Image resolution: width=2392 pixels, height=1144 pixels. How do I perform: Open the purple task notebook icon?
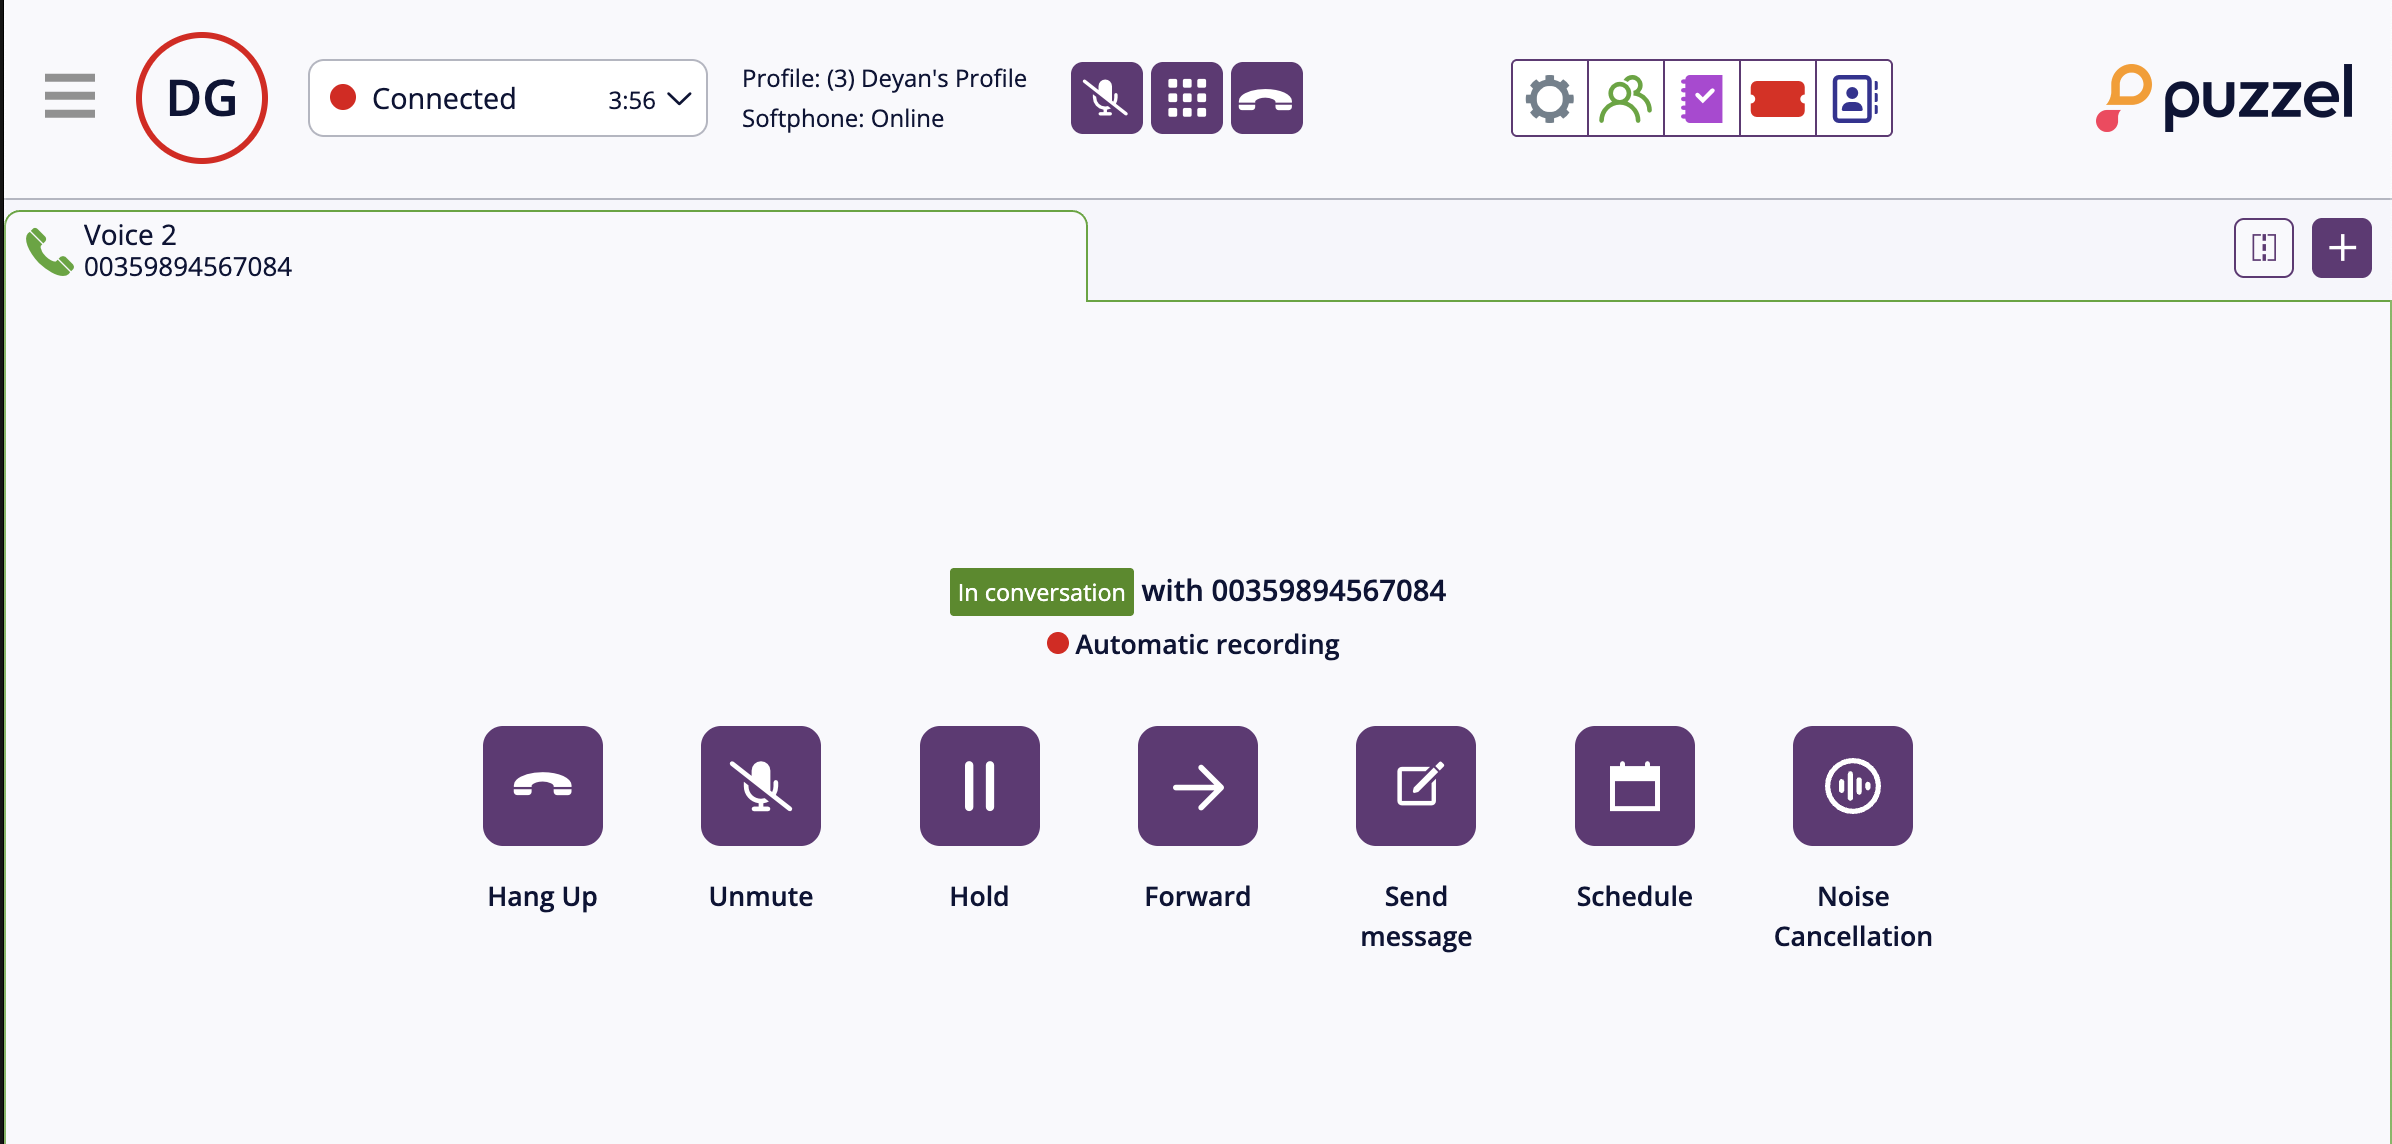click(x=1701, y=98)
